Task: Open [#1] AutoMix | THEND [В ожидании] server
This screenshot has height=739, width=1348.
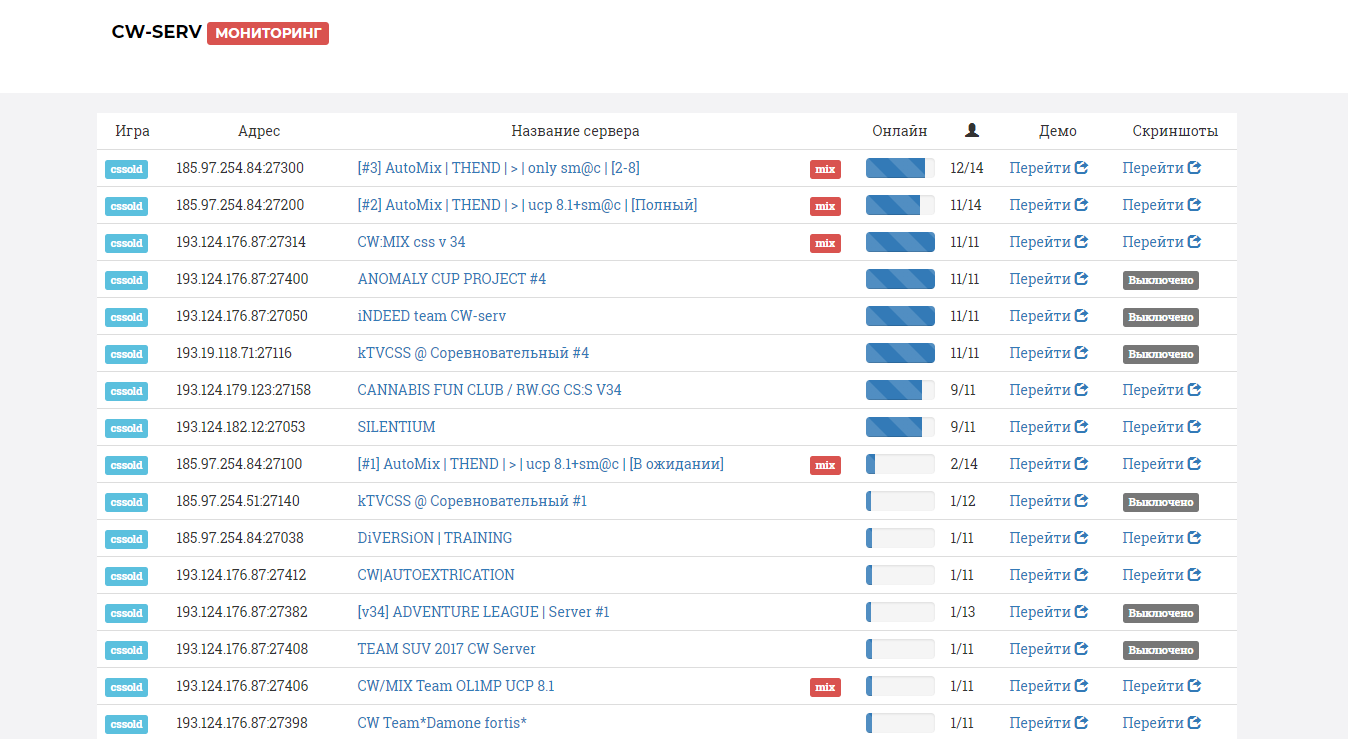Action: [540, 464]
